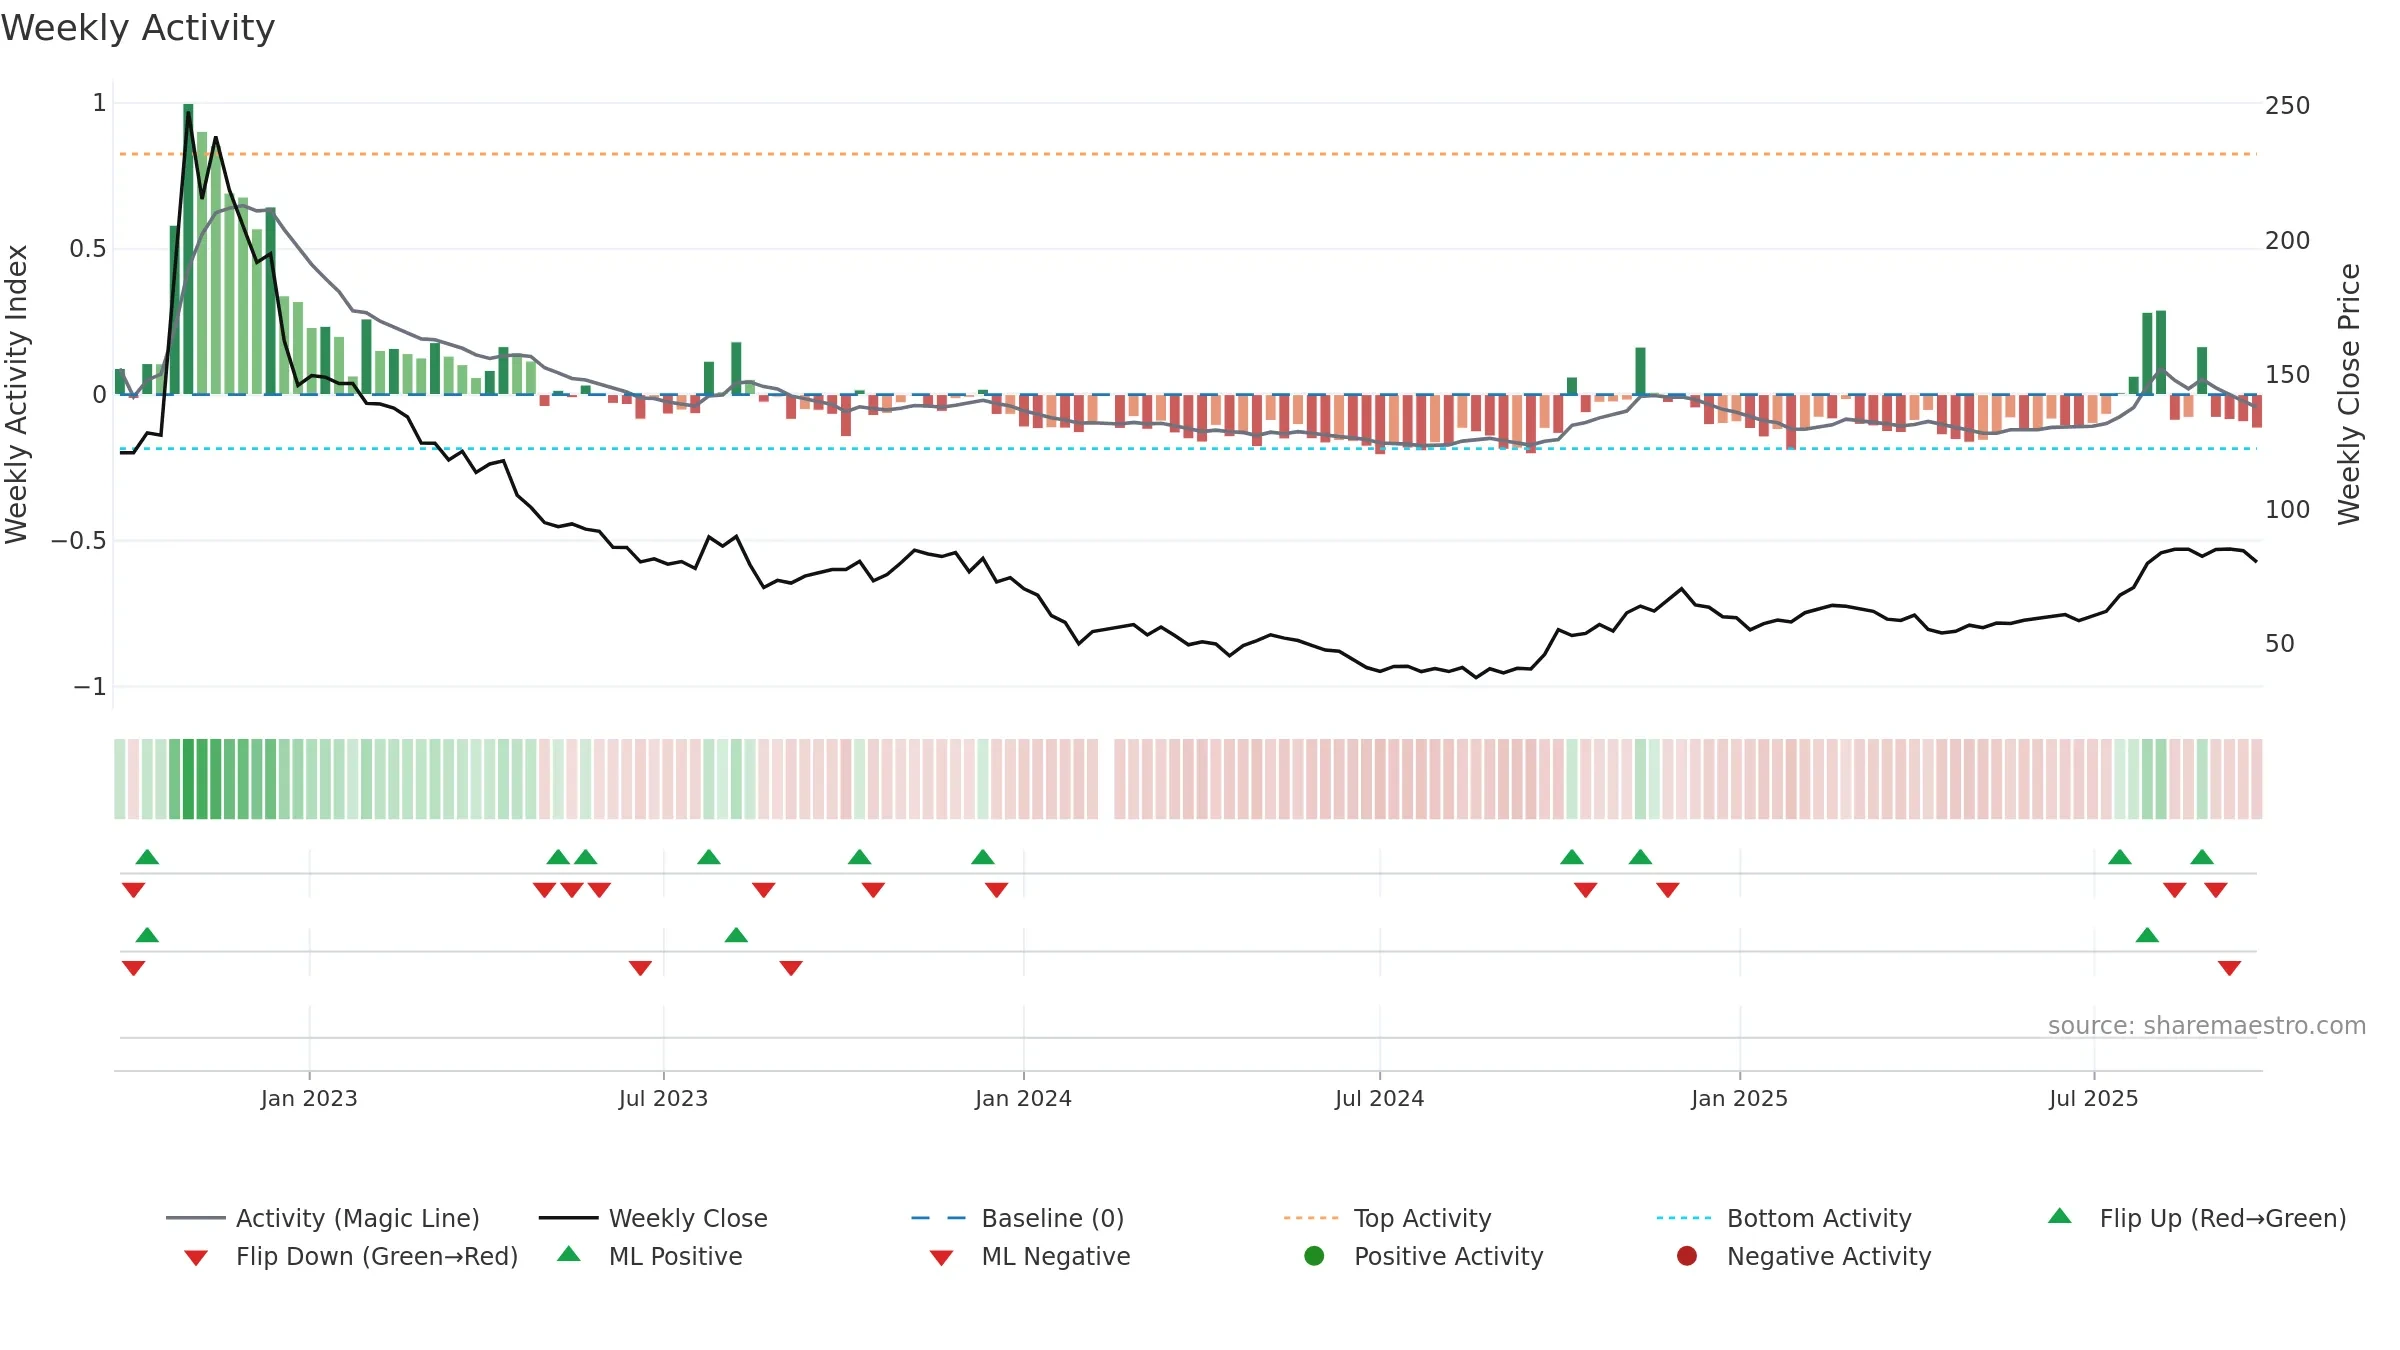
Task: Click the Weekly Activity chart title
Action: pos(138,28)
